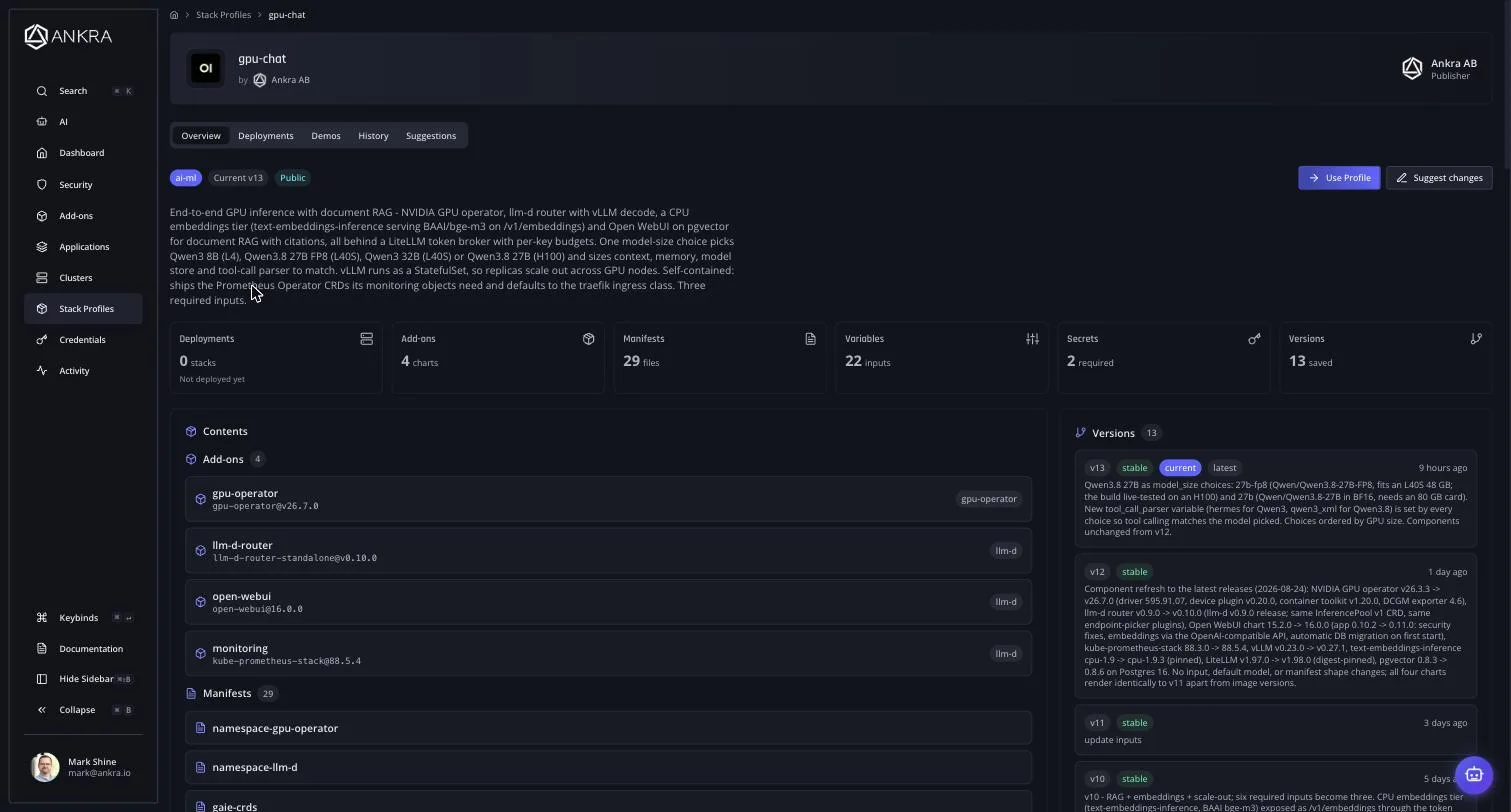Click the Deployments card stack icon
The height and width of the screenshot is (812, 1511).
[x=366, y=339]
